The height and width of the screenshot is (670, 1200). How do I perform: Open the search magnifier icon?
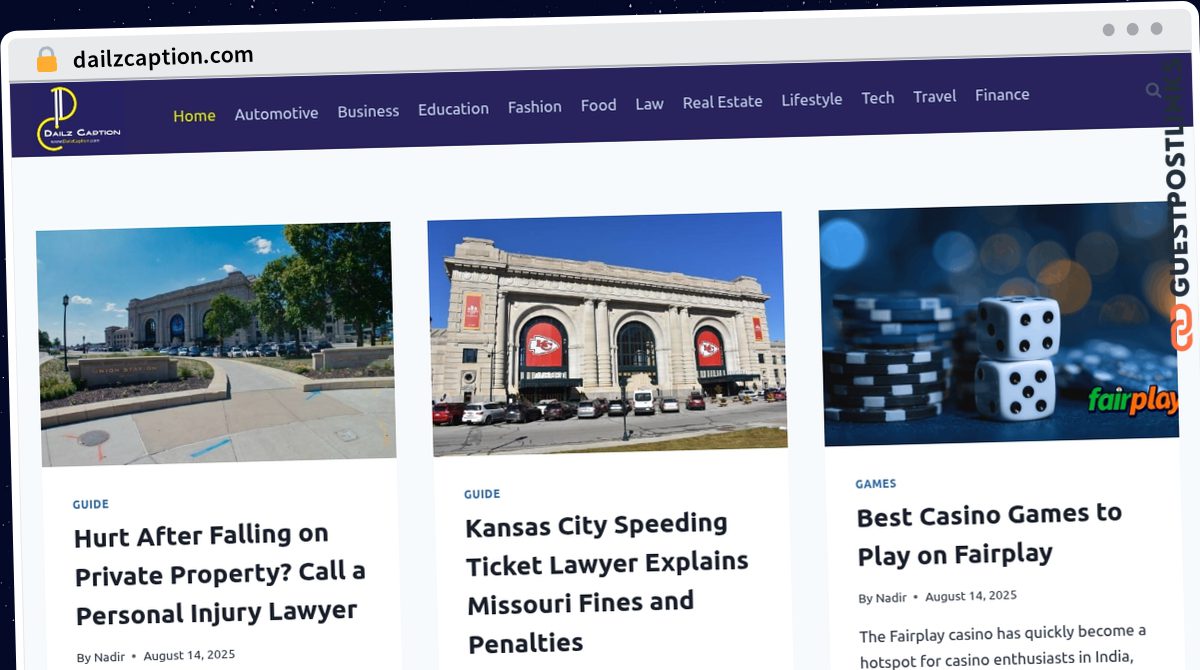[x=1153, y=91]
